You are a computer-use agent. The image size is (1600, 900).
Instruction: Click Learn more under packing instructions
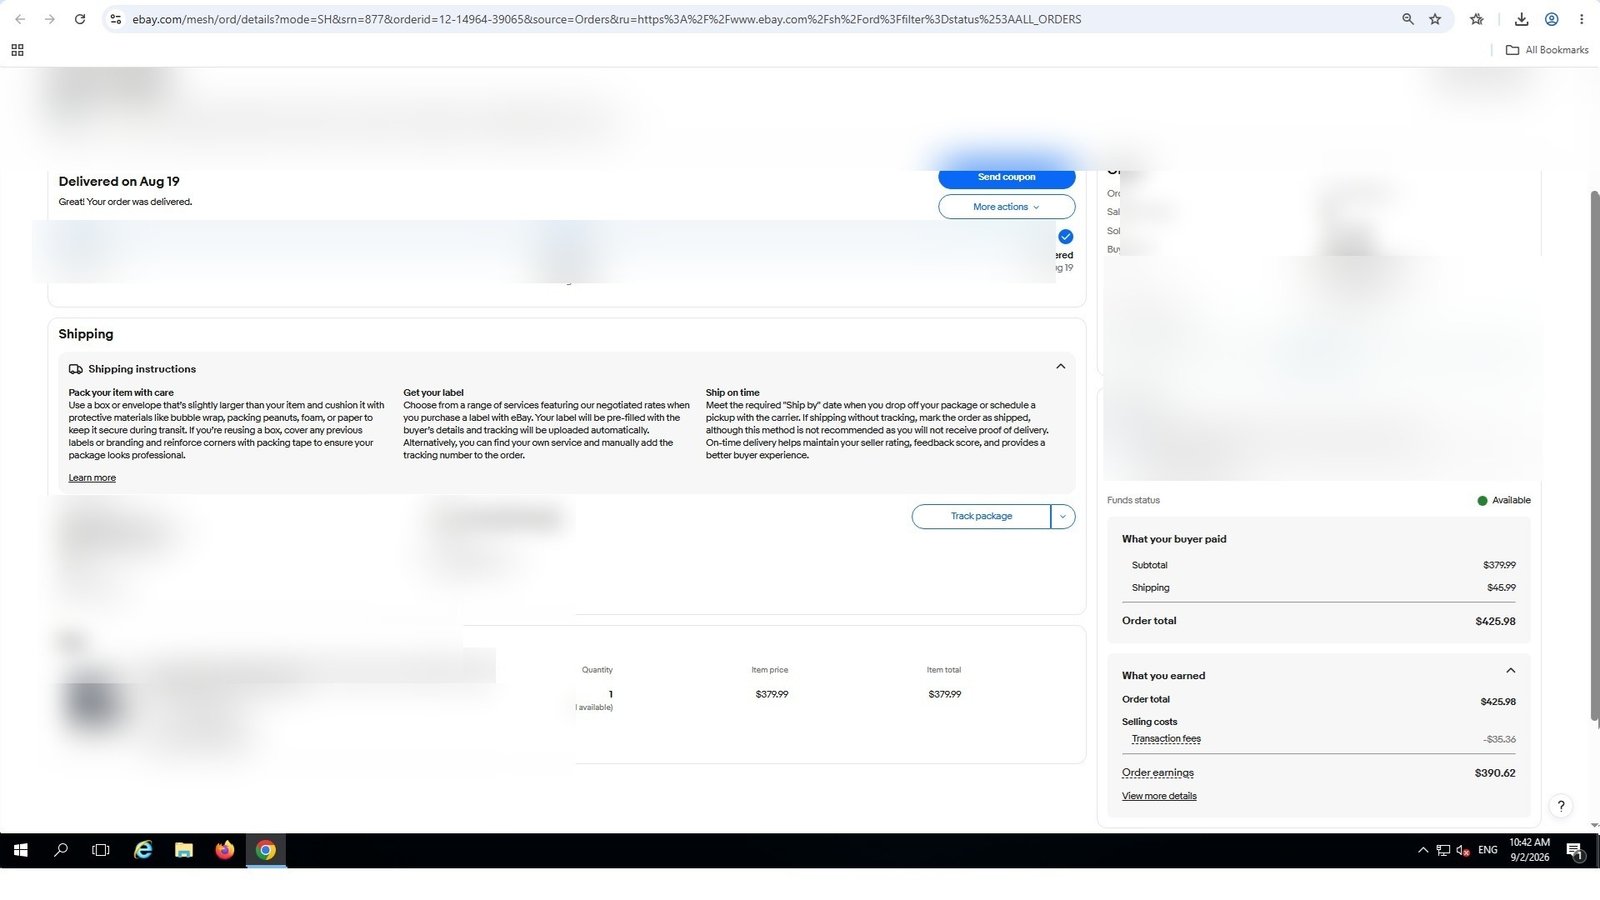[92, 478]
